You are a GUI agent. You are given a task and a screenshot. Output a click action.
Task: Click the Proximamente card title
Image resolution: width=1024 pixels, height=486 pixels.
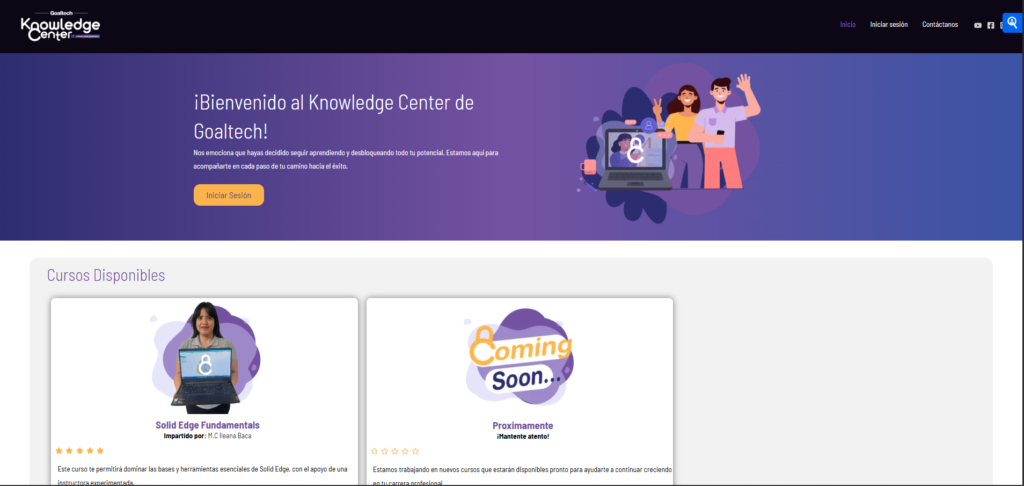(522, 425)
